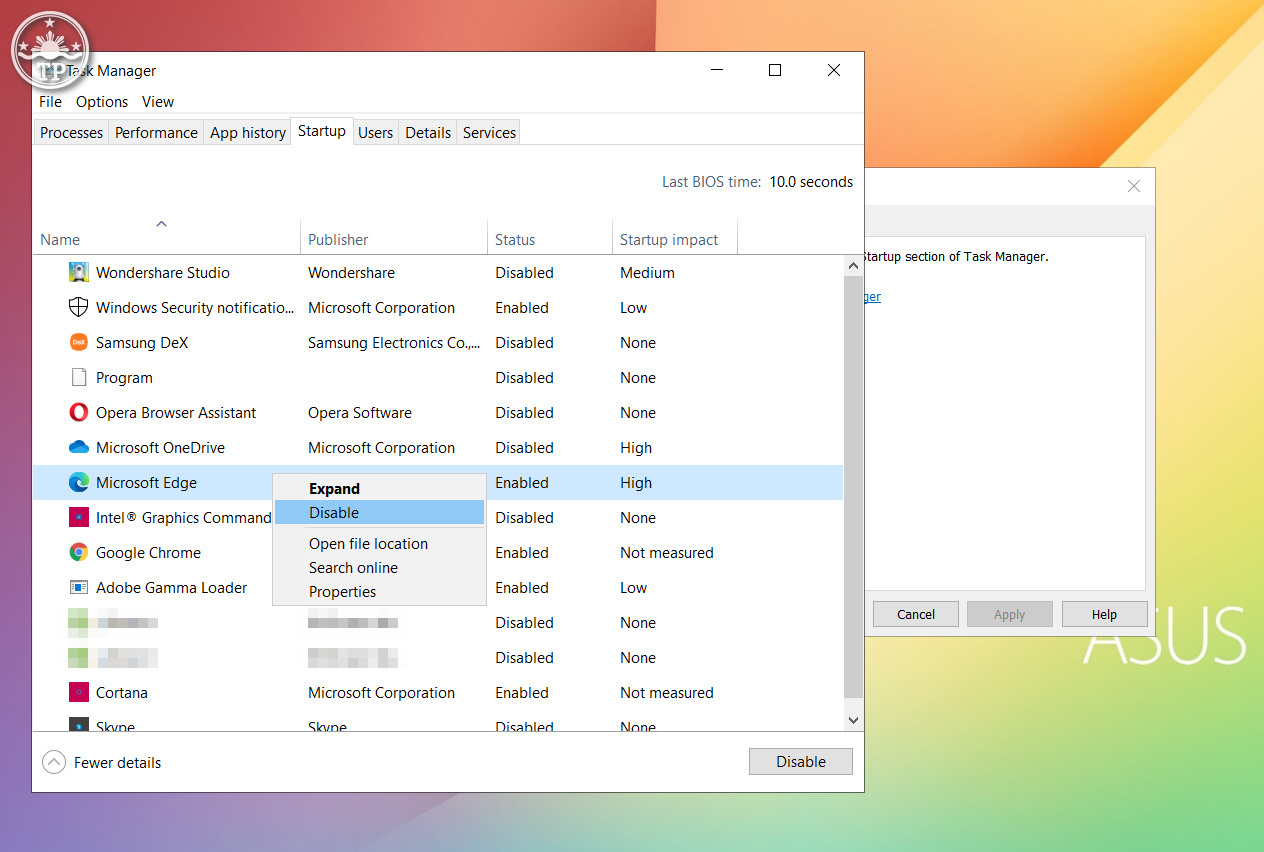The image size is (1264, 852).
Task: Sort by the Status column header
Action: [x=549, y=239]
